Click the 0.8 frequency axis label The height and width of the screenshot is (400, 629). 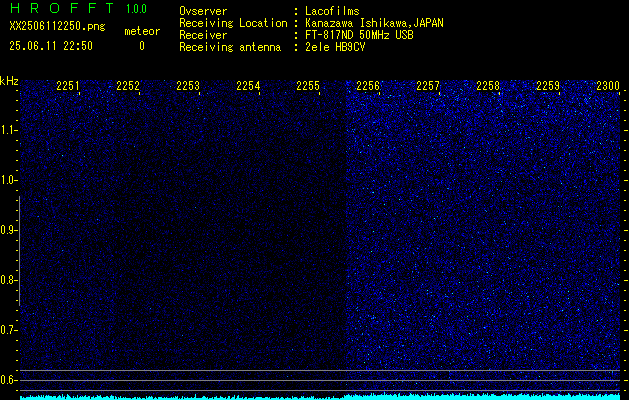pos(7,280)
